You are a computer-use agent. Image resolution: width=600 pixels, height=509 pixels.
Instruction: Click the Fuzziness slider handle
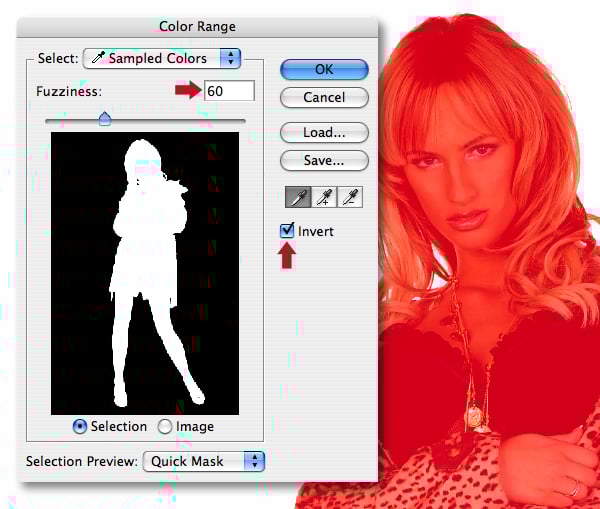point(105,119)
